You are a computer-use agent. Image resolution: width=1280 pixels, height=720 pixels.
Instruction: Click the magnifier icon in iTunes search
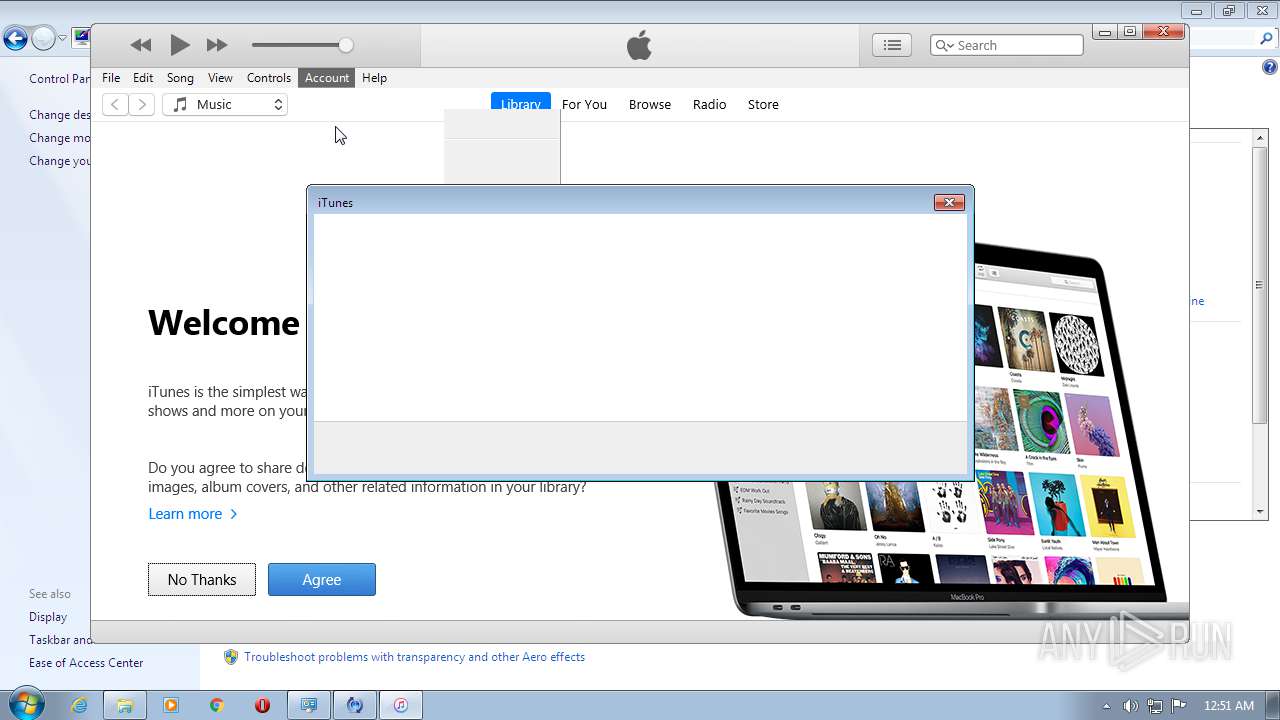pyautogui.click(x=943, y=45)
